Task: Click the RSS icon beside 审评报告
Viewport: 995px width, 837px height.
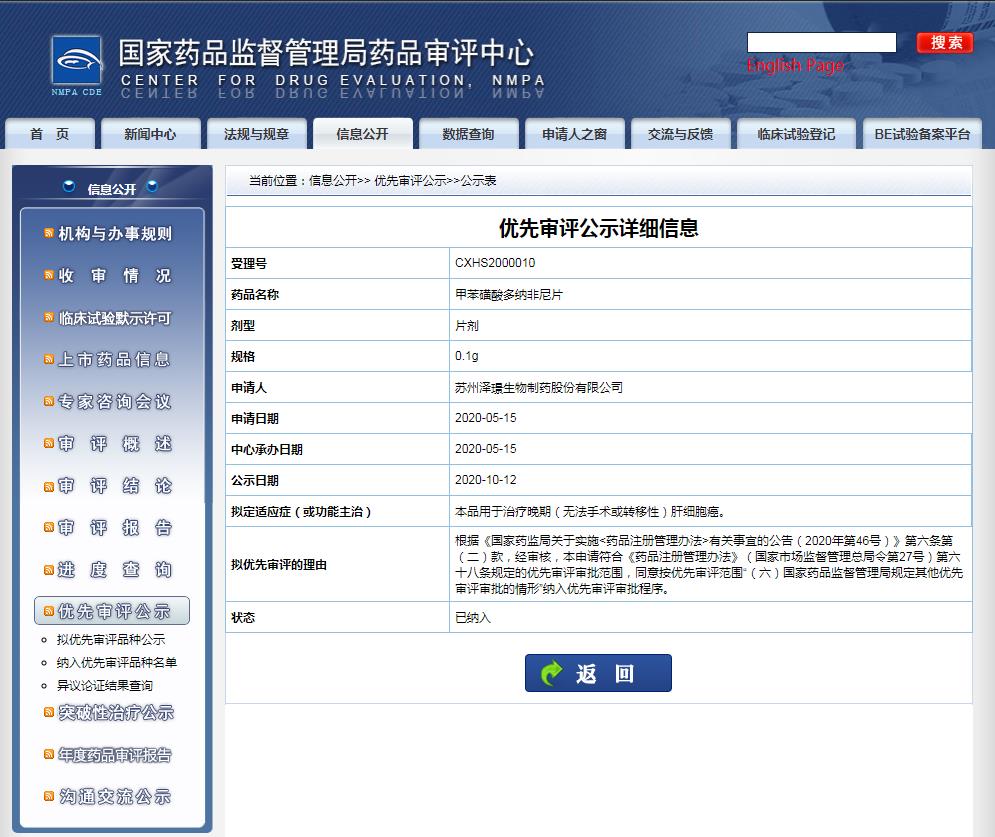Action: click(x=49, y=527)
